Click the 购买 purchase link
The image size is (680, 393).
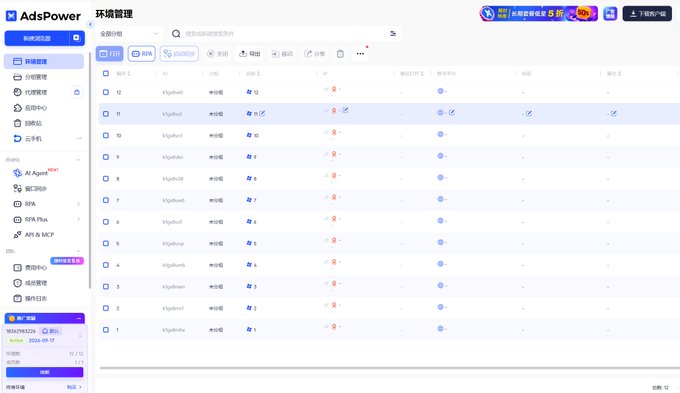pyautogui.click(x=74, y=387)
